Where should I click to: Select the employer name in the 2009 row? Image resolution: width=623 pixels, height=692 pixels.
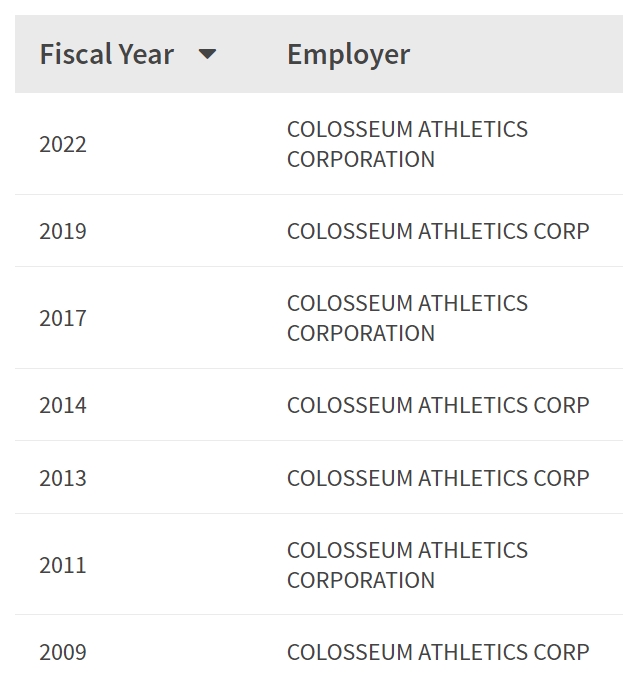point(438,652)
